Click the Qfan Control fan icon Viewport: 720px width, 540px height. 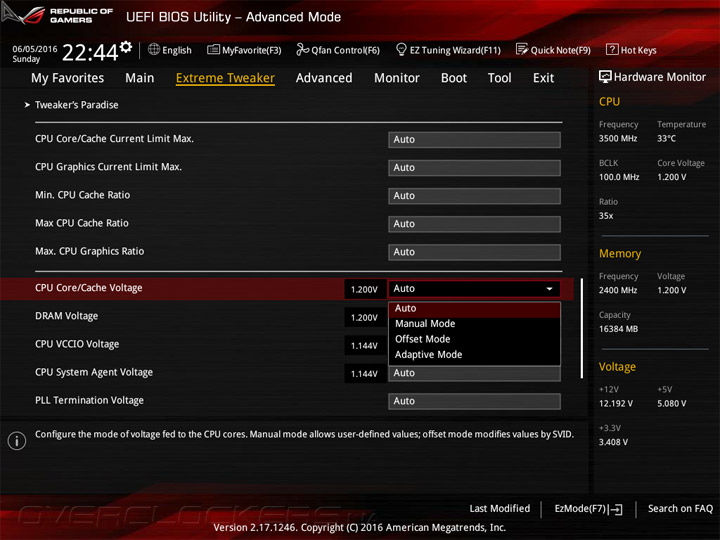[302, 49]
